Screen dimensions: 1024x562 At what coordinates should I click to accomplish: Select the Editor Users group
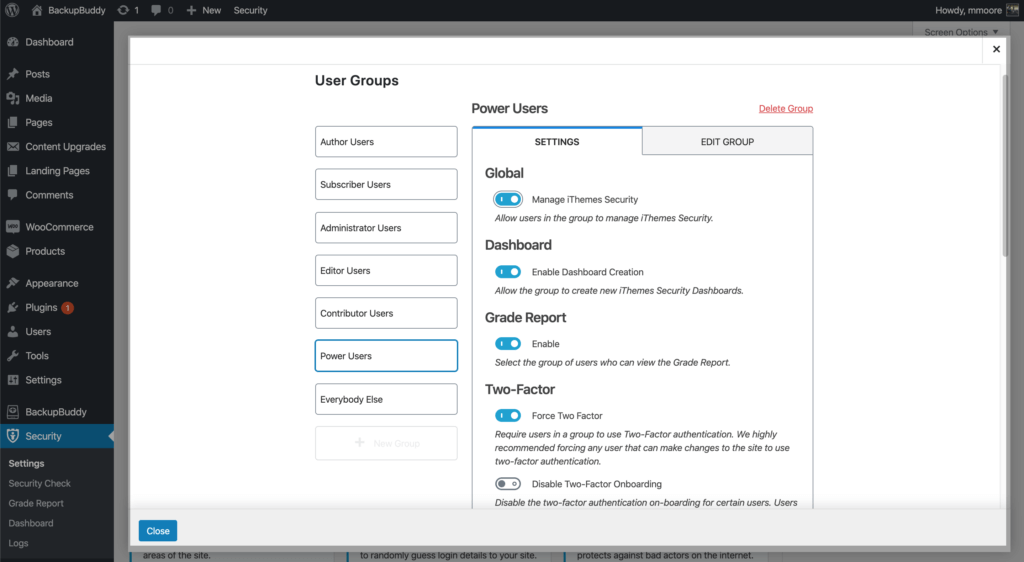(386, 270)
